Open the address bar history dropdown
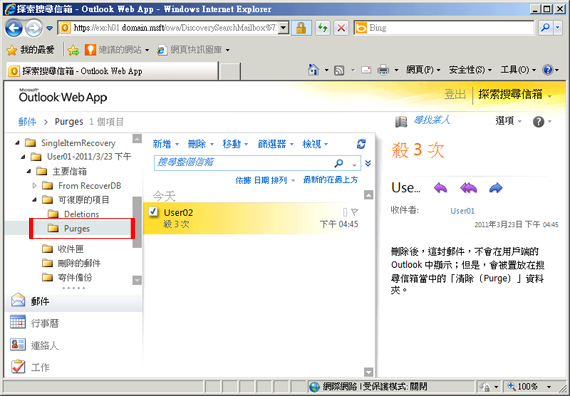This screenshot has height=396, width=570. click(x=284, y=28)
